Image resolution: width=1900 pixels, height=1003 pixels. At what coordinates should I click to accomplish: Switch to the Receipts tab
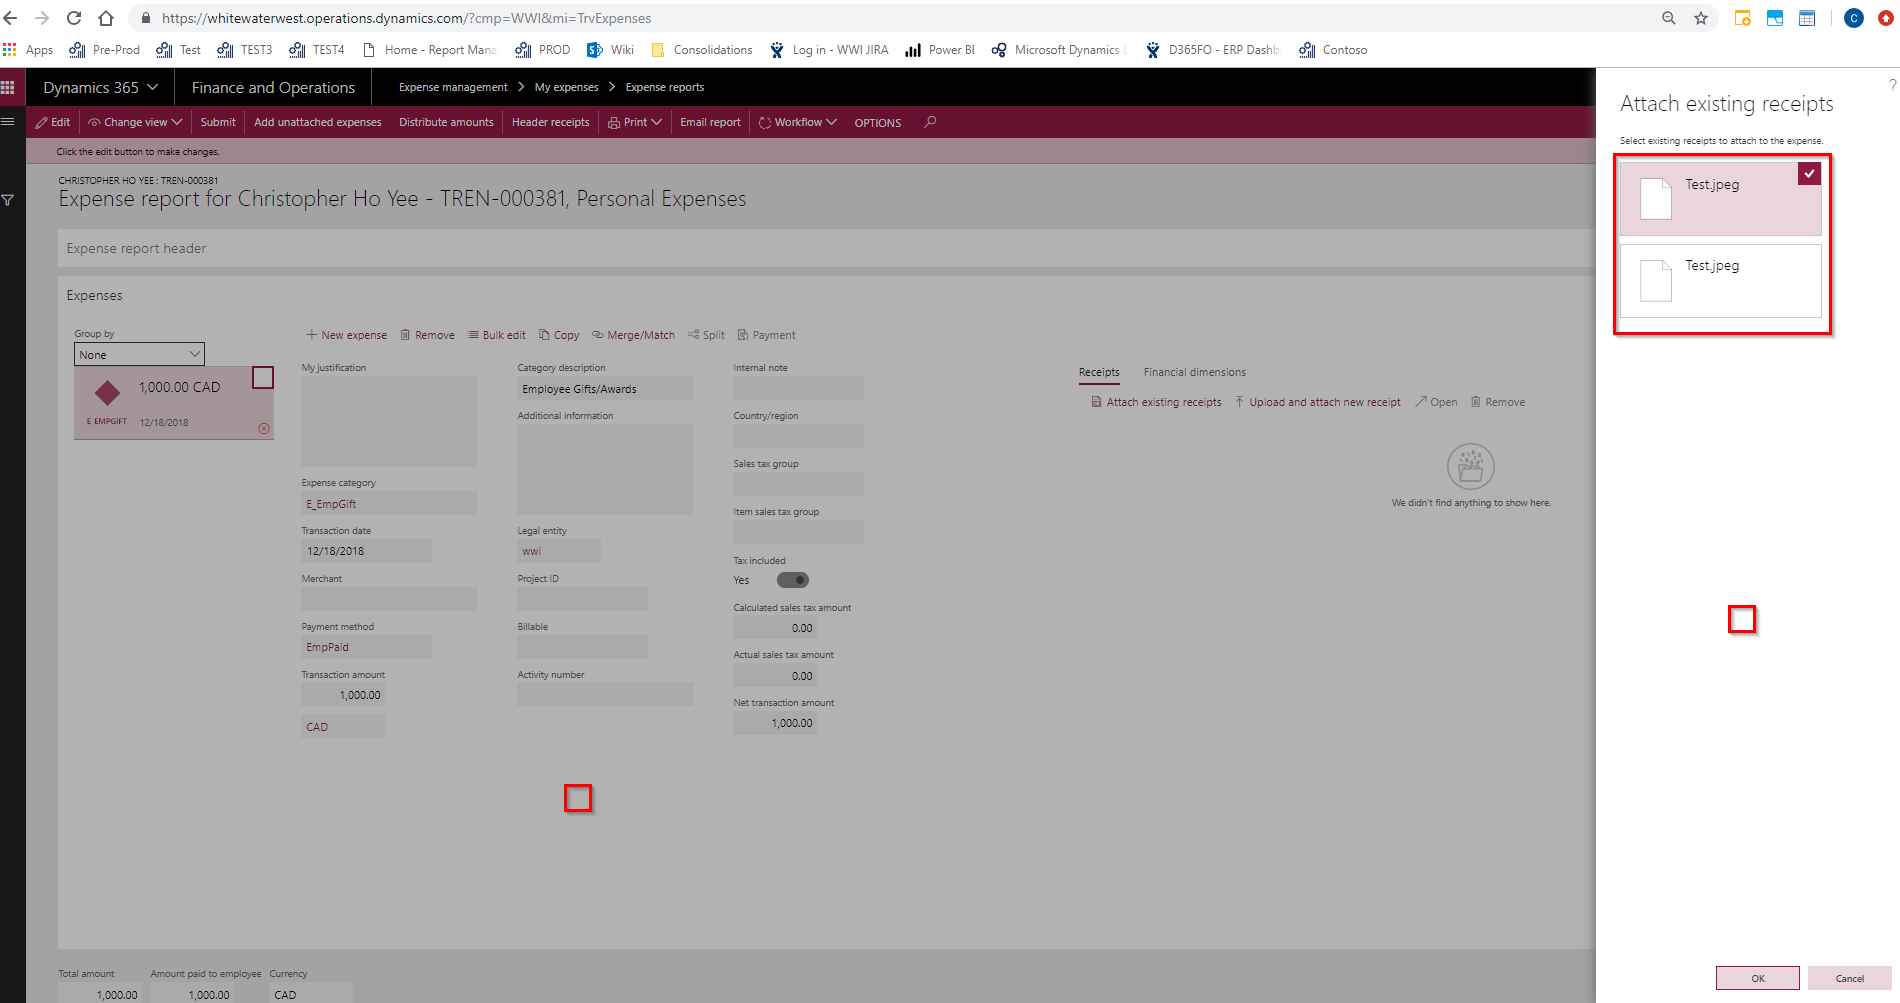pyautogui.click(x=1099, y=372)
